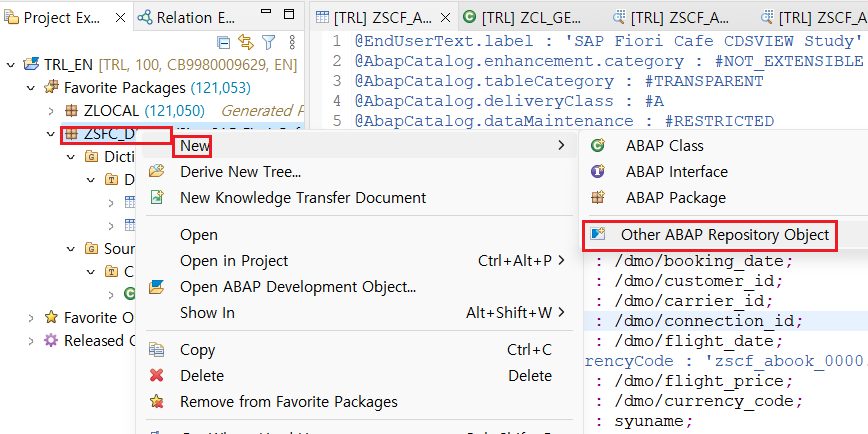The image size is (868, 434).
Task: Select the Project Explorer tab
Action: pyautogui.click(x=54, y=18)
